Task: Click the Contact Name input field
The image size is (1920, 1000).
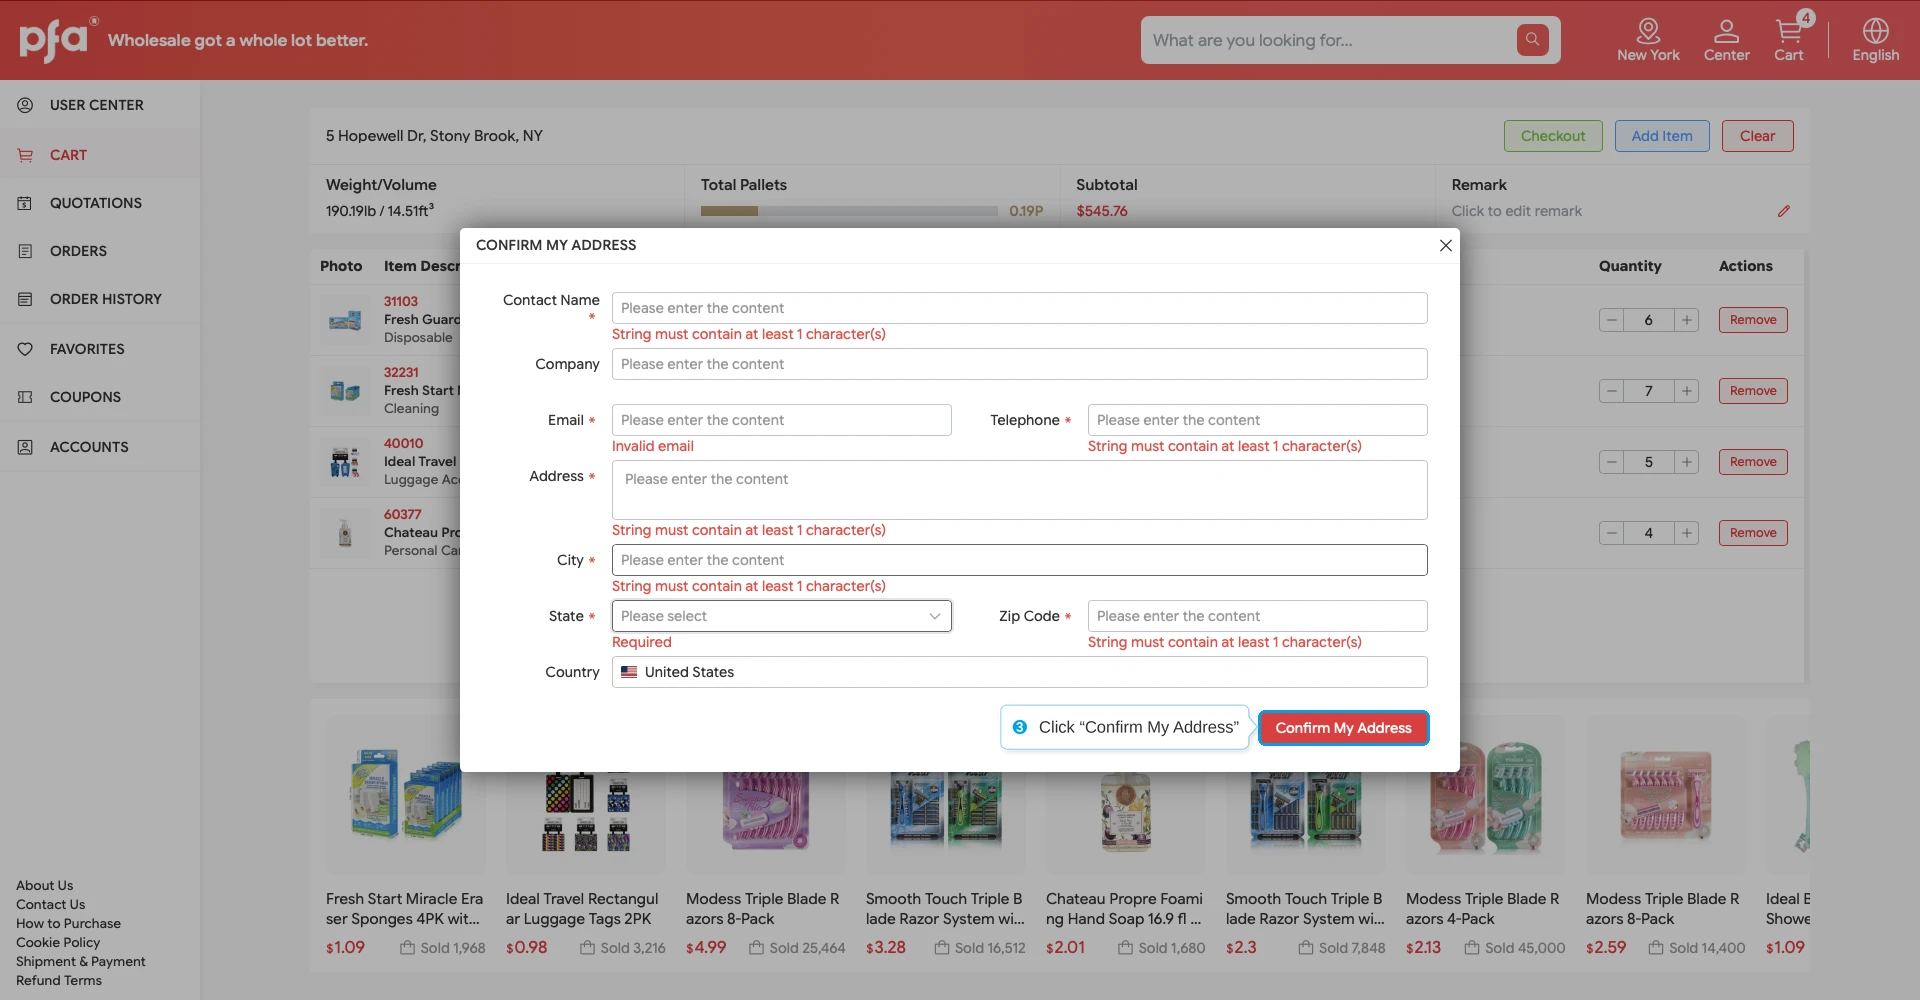Action: tap(1019, 308)
